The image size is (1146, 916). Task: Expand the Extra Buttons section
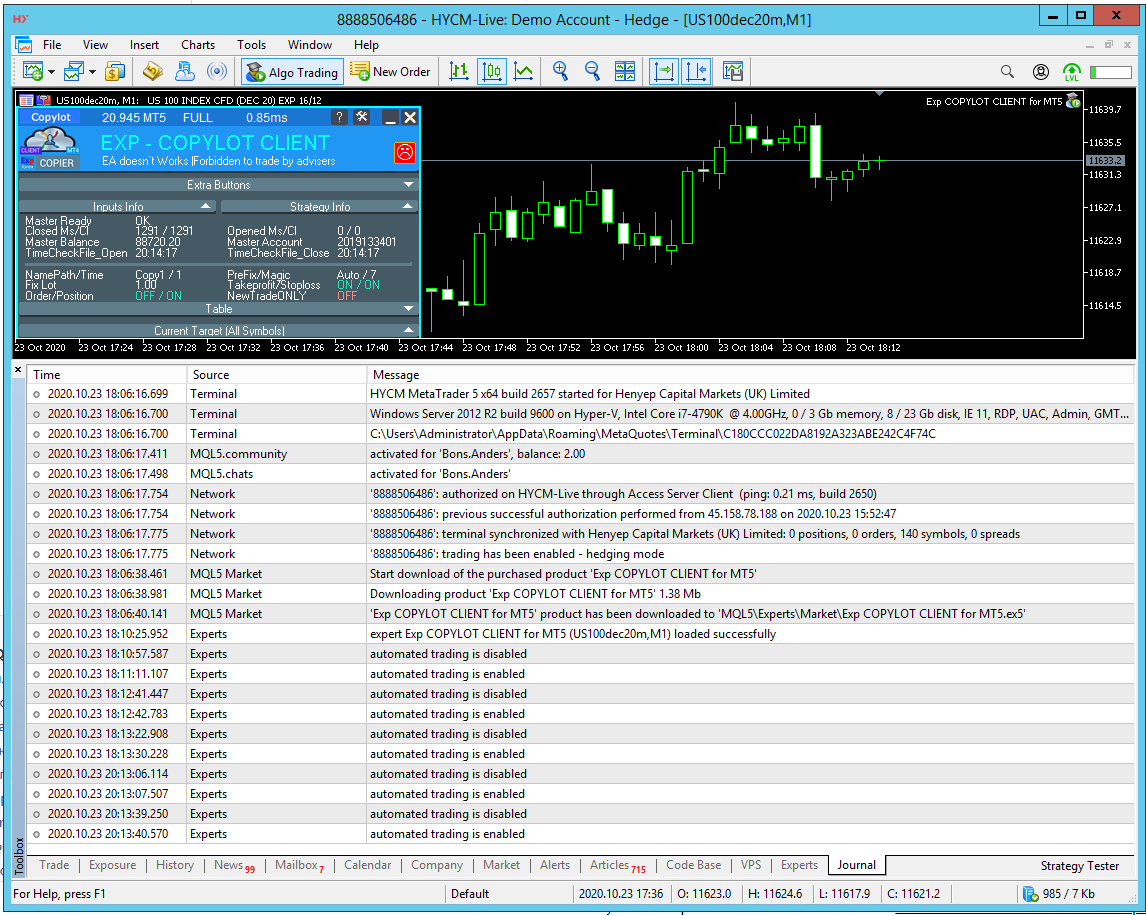tap(219, 185)
